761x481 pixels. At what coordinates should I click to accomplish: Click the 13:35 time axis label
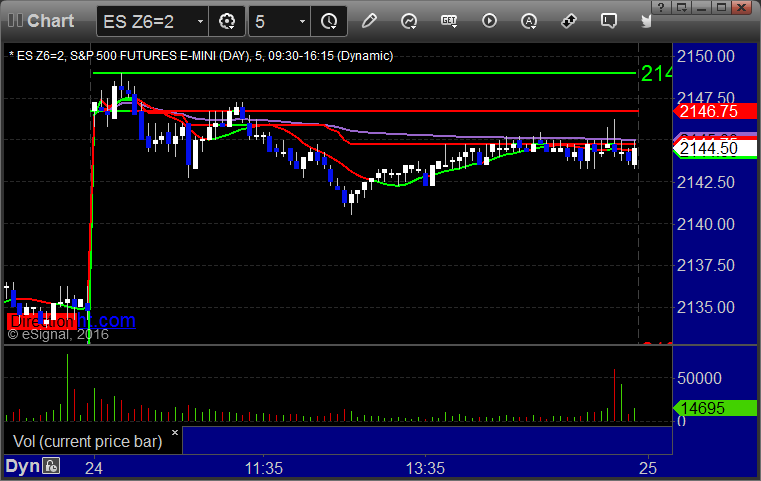(425, 468)
